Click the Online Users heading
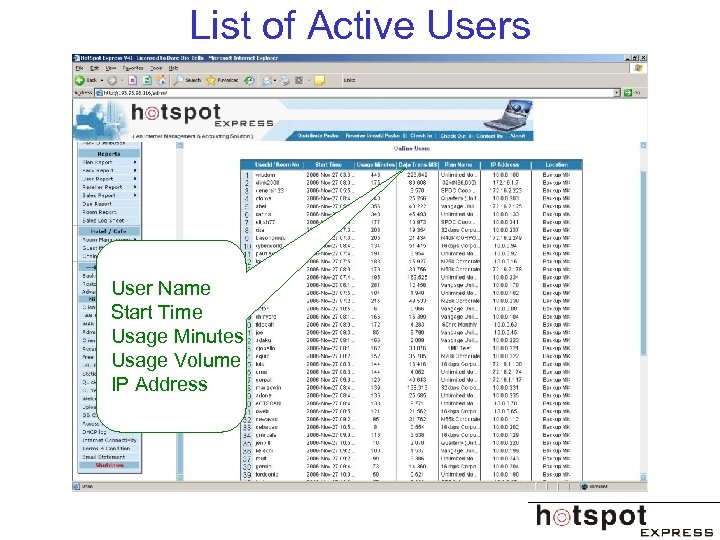 411,148
